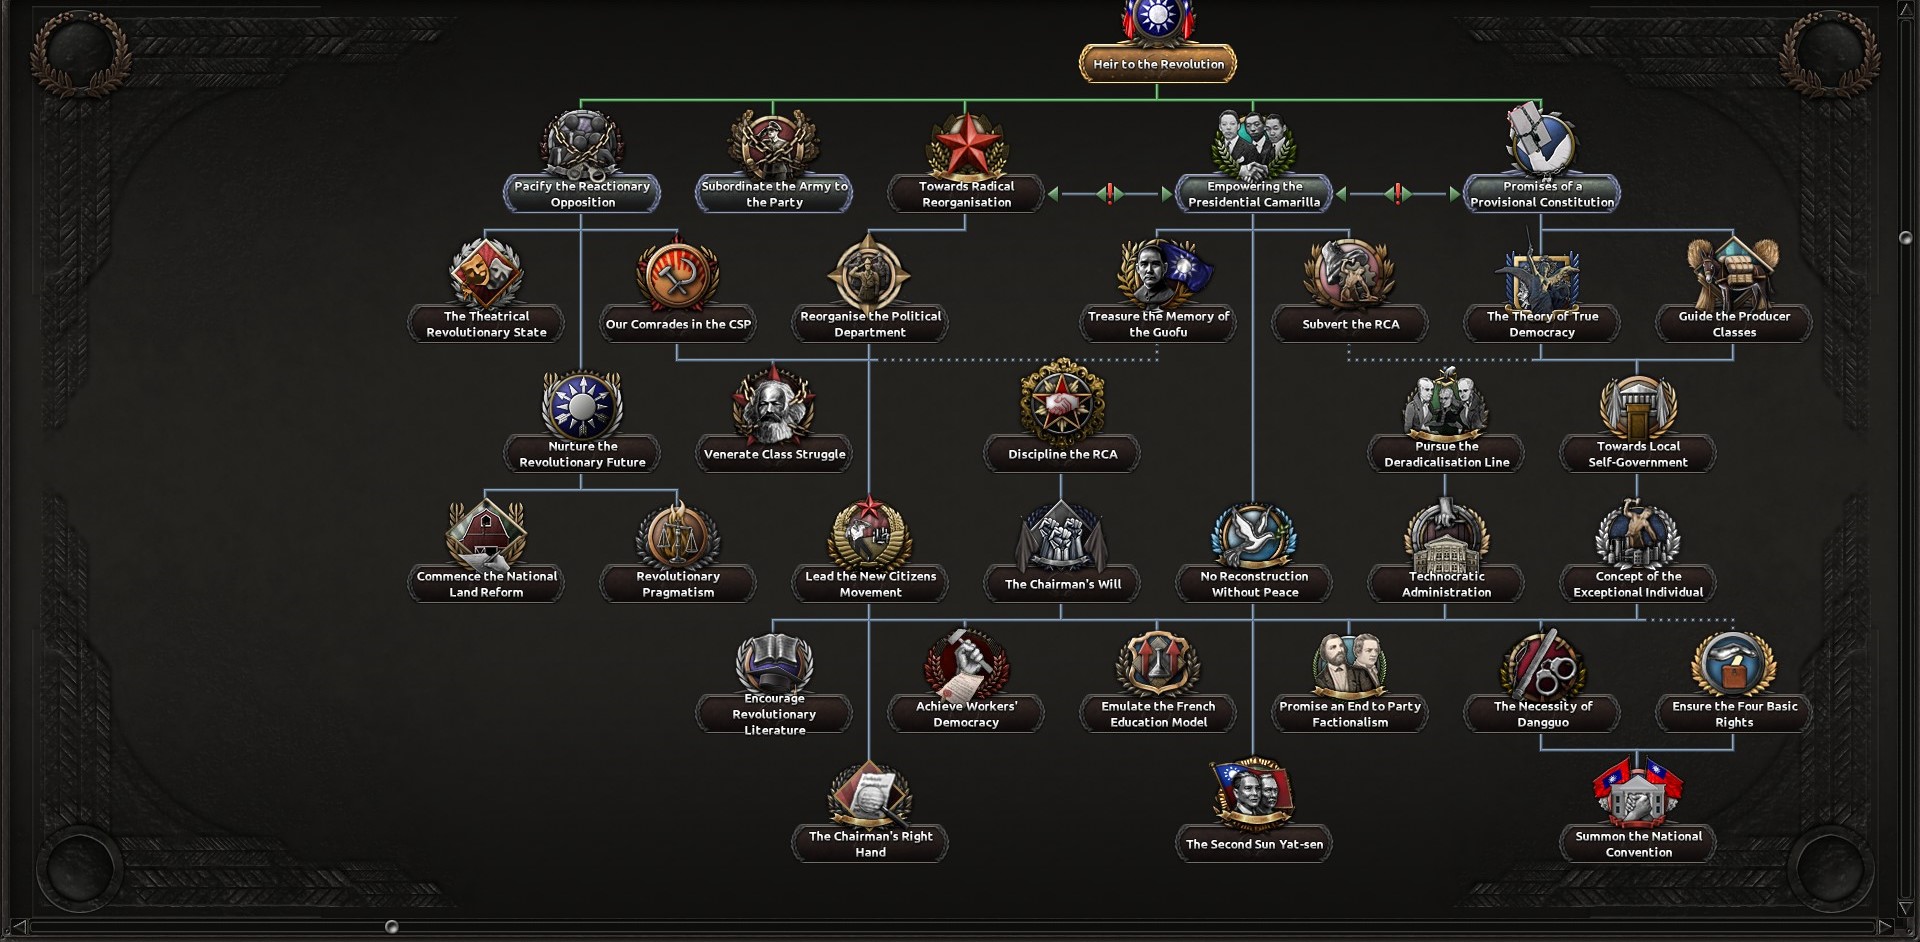Click mutually exclusive marker between Radical Reorganisation and Camarilla
1920x942 pixels.
pos(1110,194)
